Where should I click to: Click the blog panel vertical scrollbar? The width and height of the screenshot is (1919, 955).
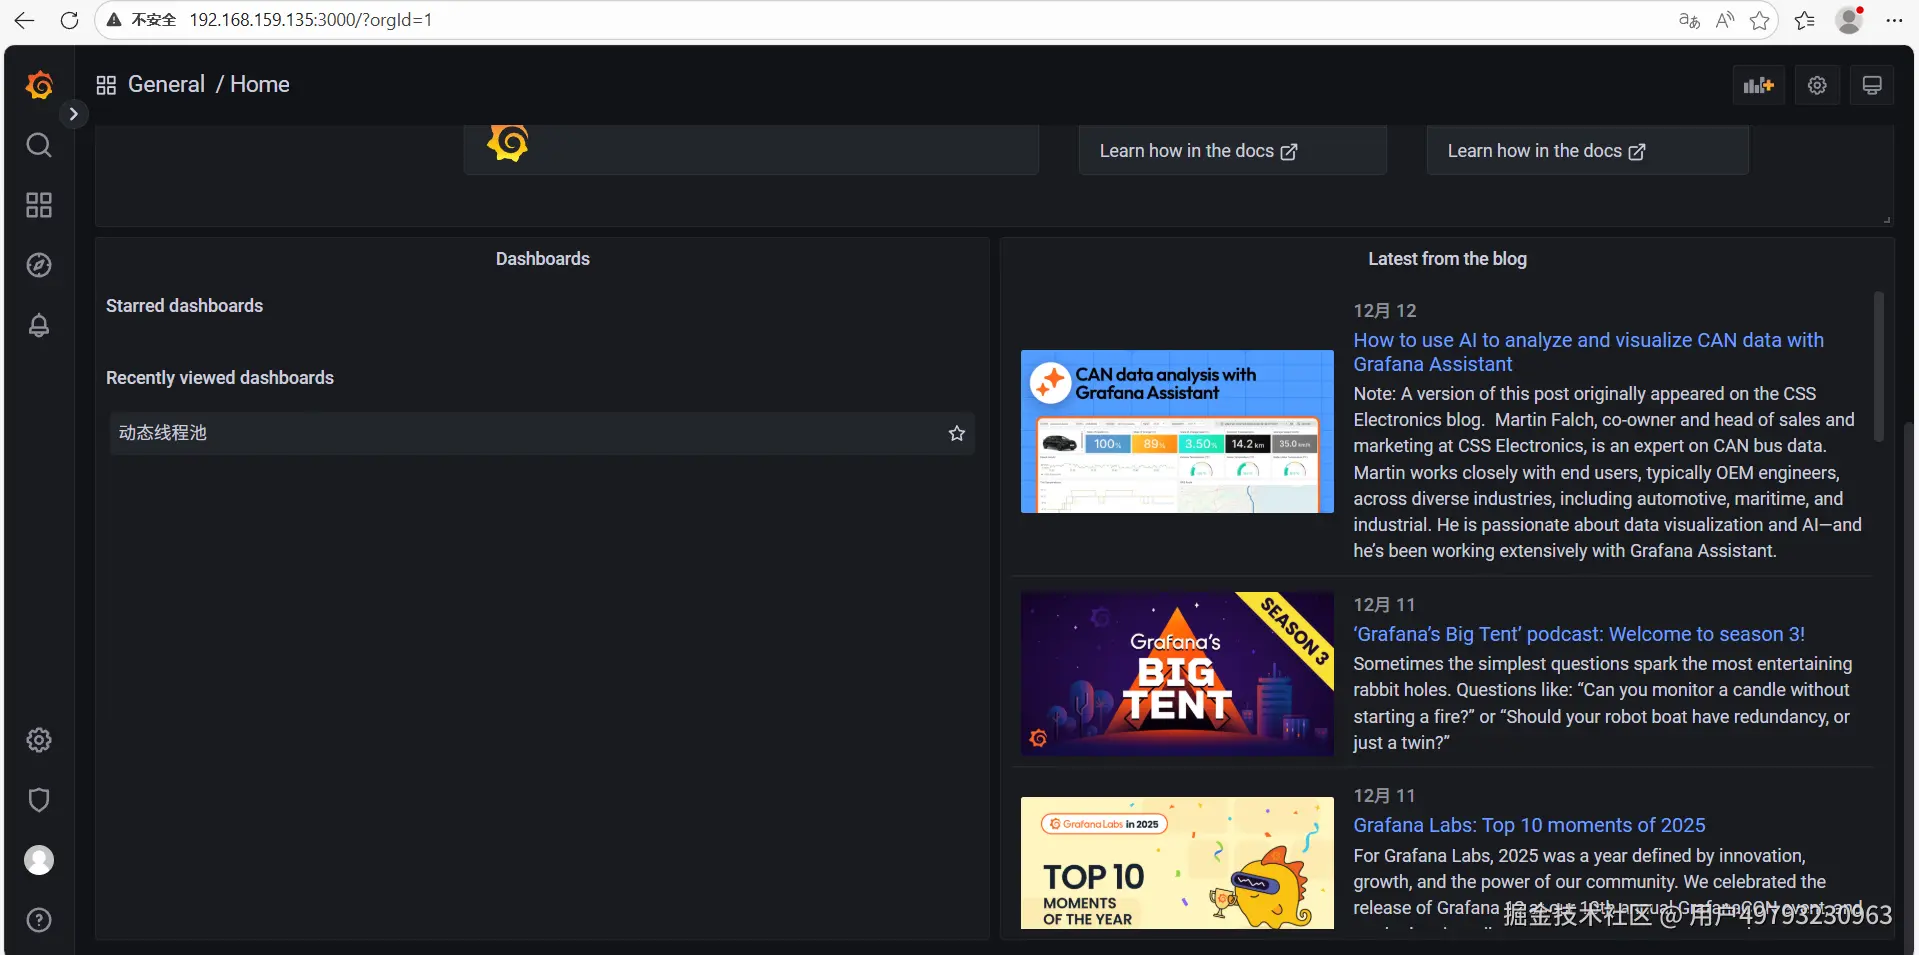click(1879, 367)
